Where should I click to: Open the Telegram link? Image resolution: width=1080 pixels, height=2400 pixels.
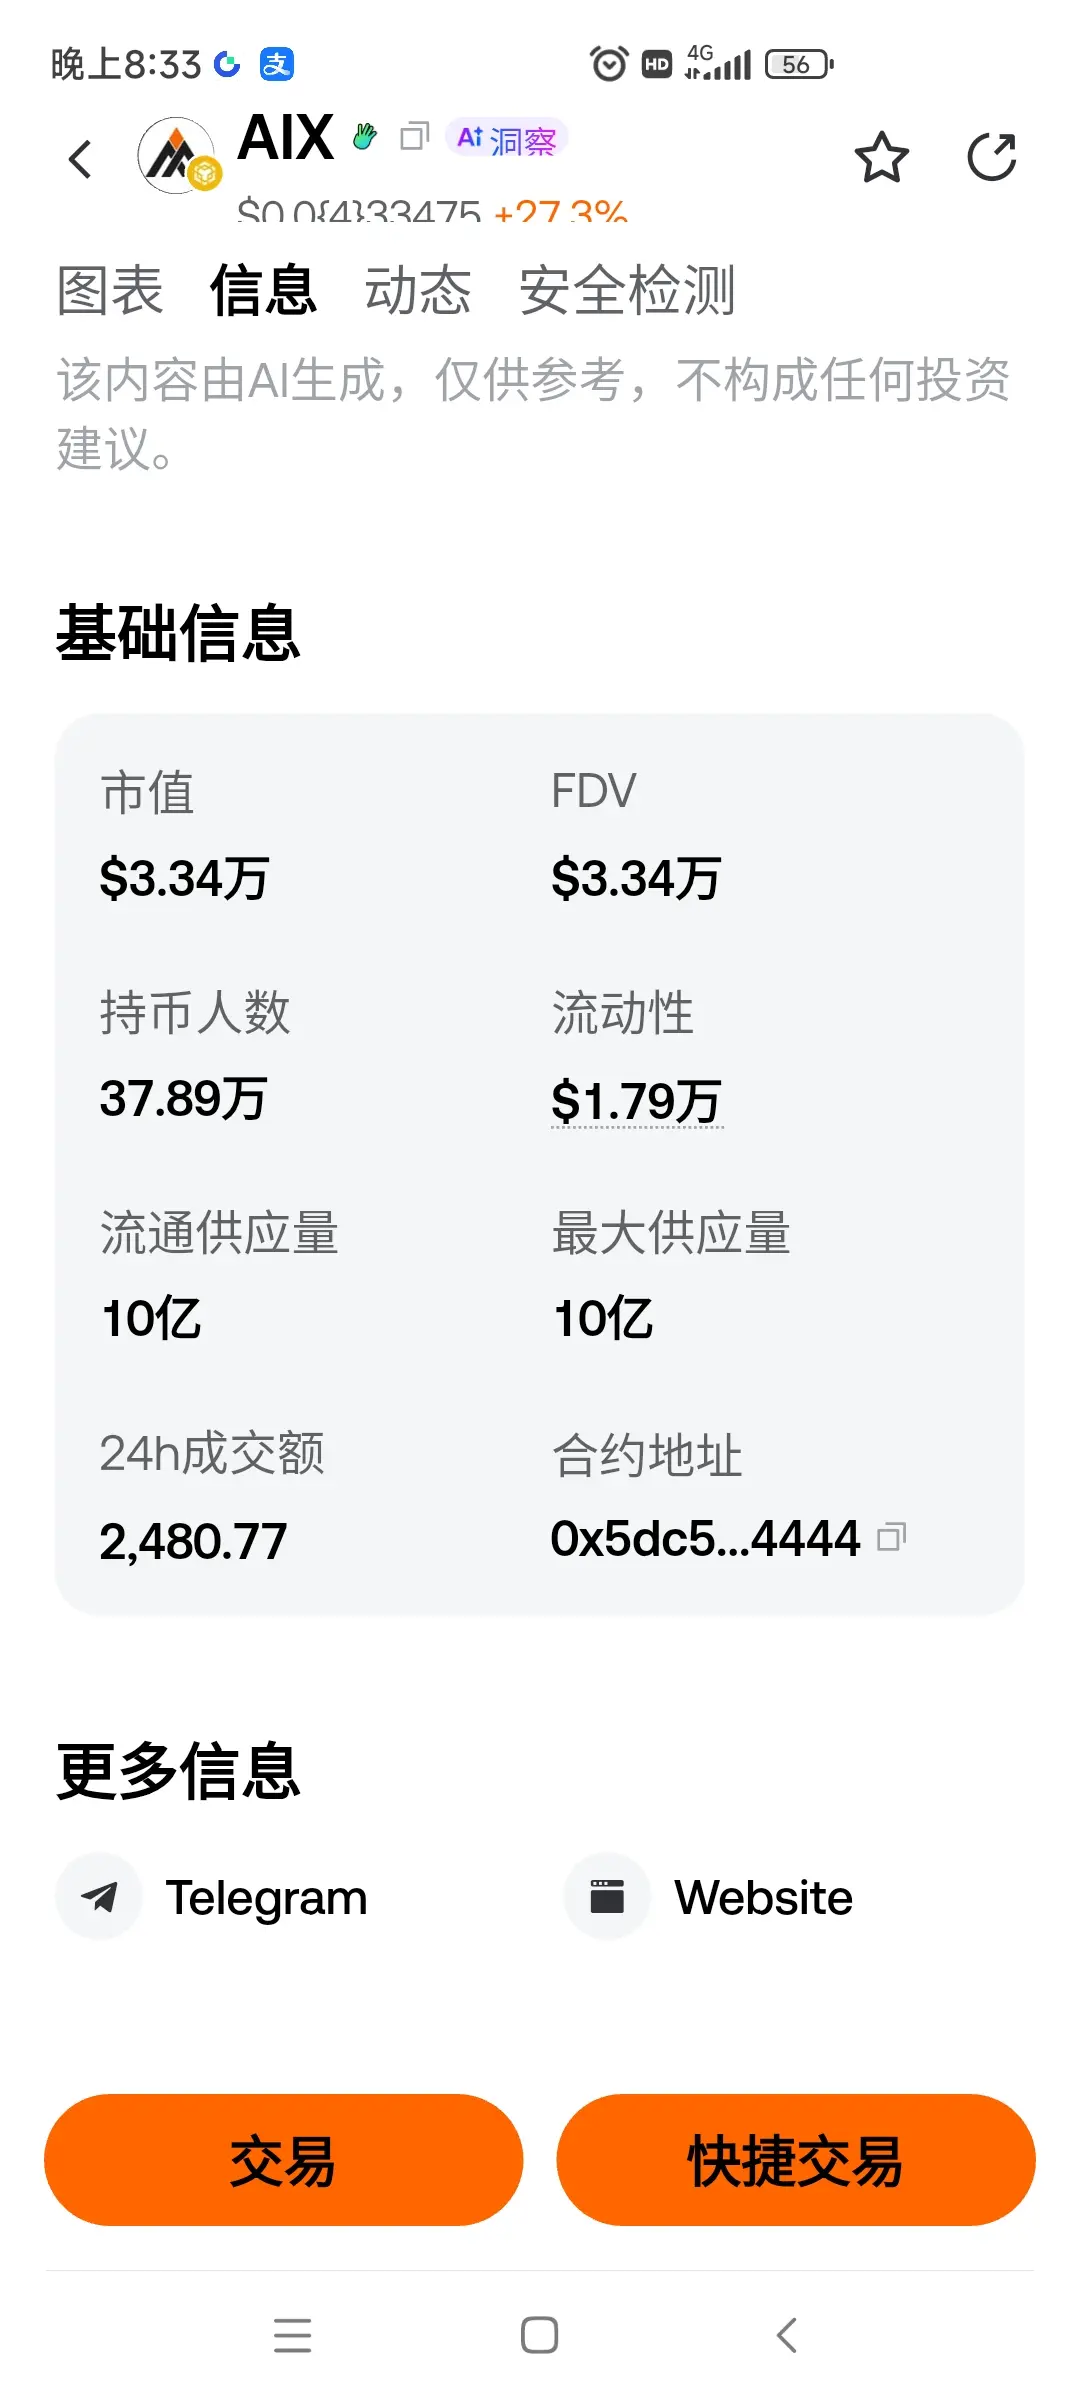[266, 1897]
